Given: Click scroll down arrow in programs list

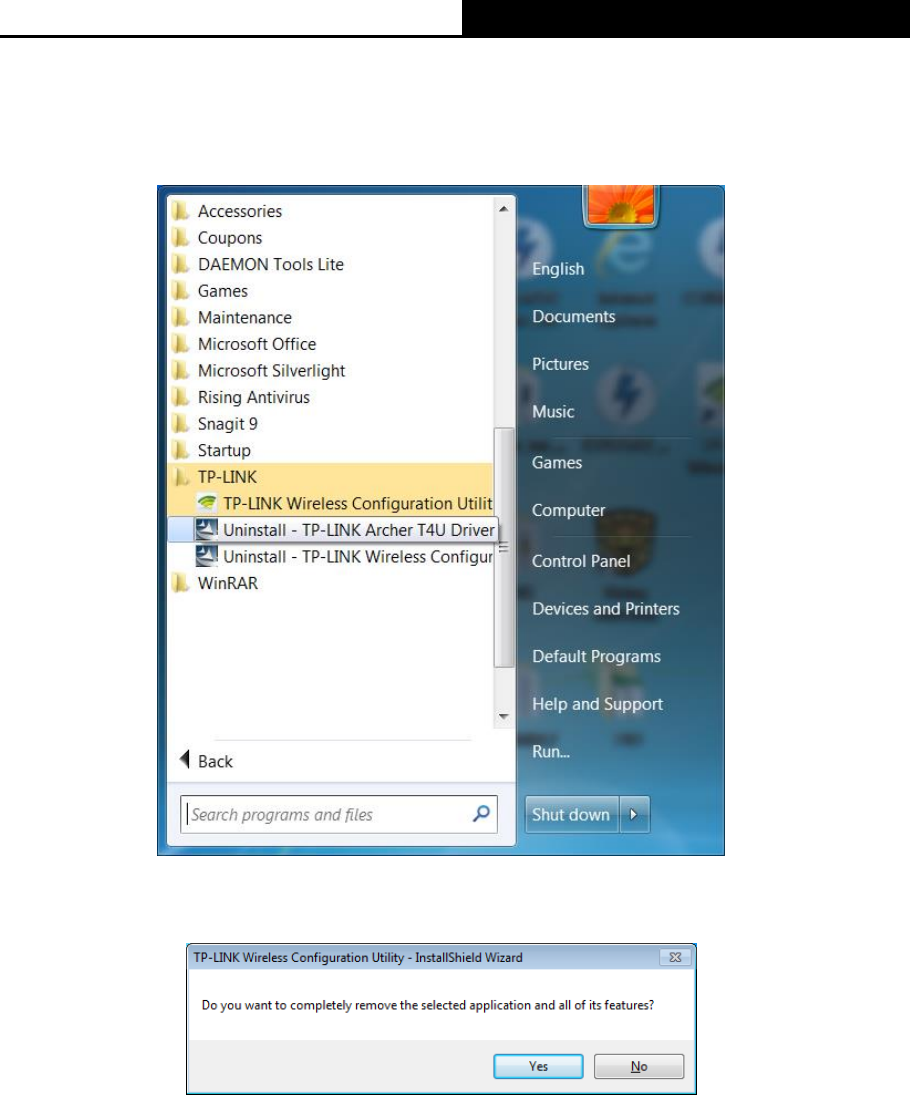Looking at the screenshot, I should click(x=504, y=717).
